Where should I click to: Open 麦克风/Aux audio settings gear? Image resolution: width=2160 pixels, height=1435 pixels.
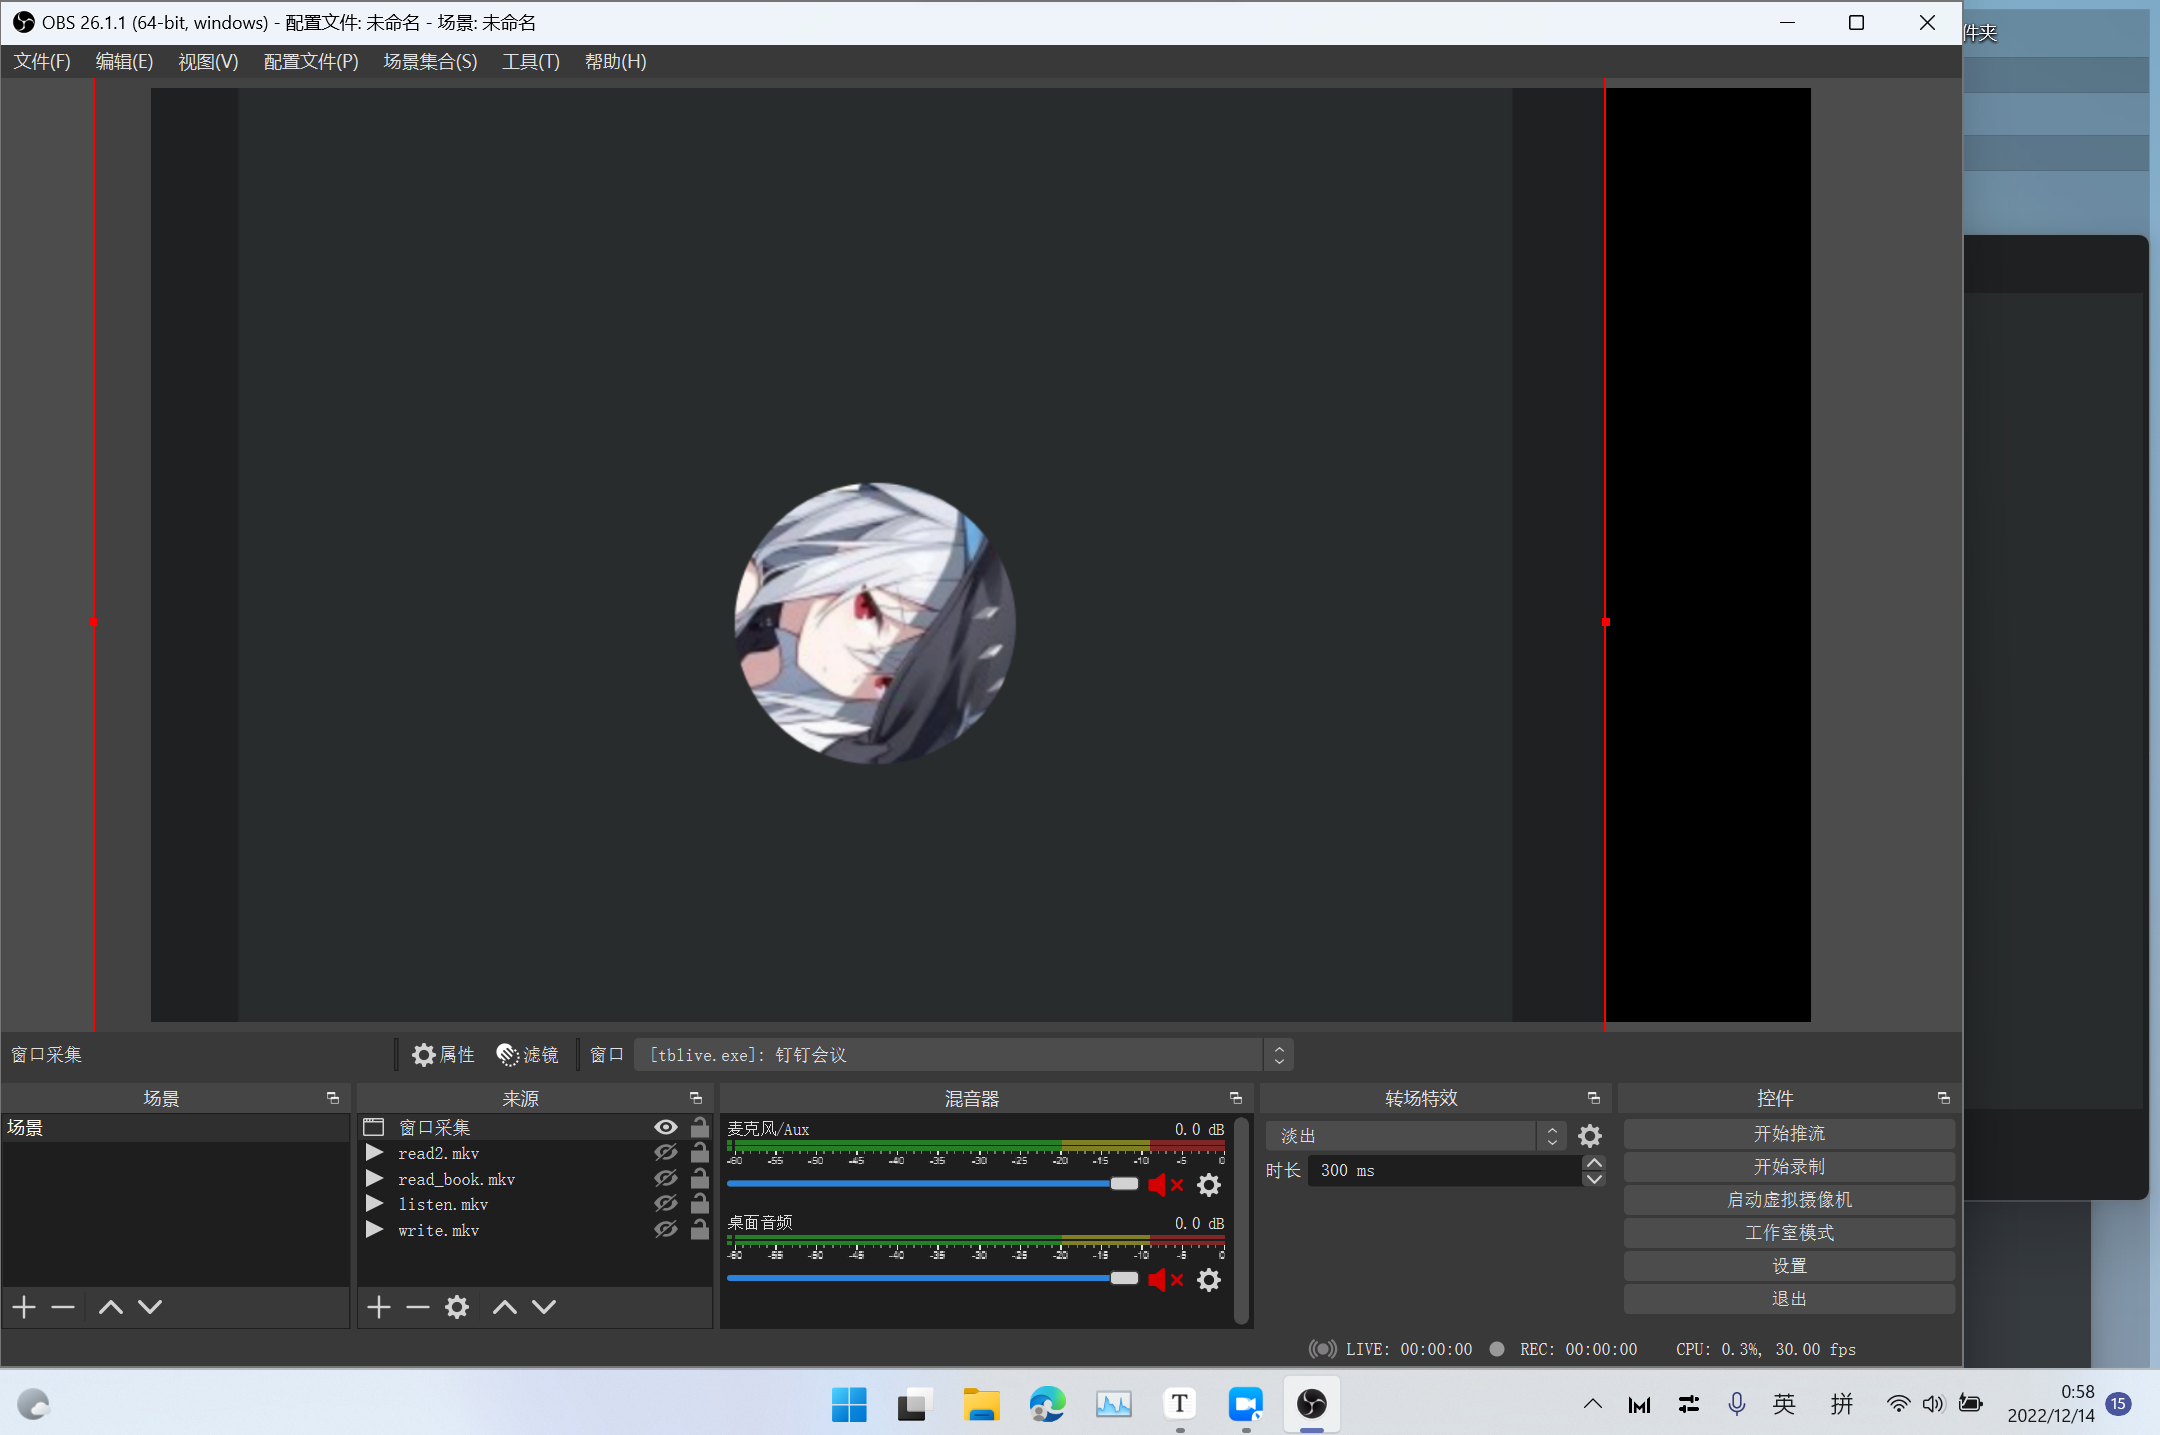1209,1185
